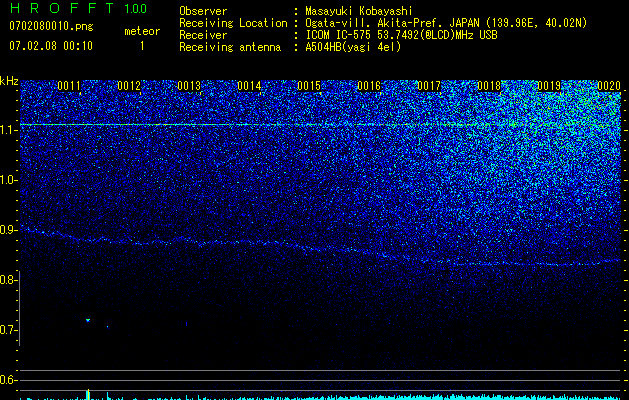Viewport: 629px width, 400px height.
Task: Click antenna A504HB(yagi 4el) text
Action: pyautogui.click(x=353, y=47)
